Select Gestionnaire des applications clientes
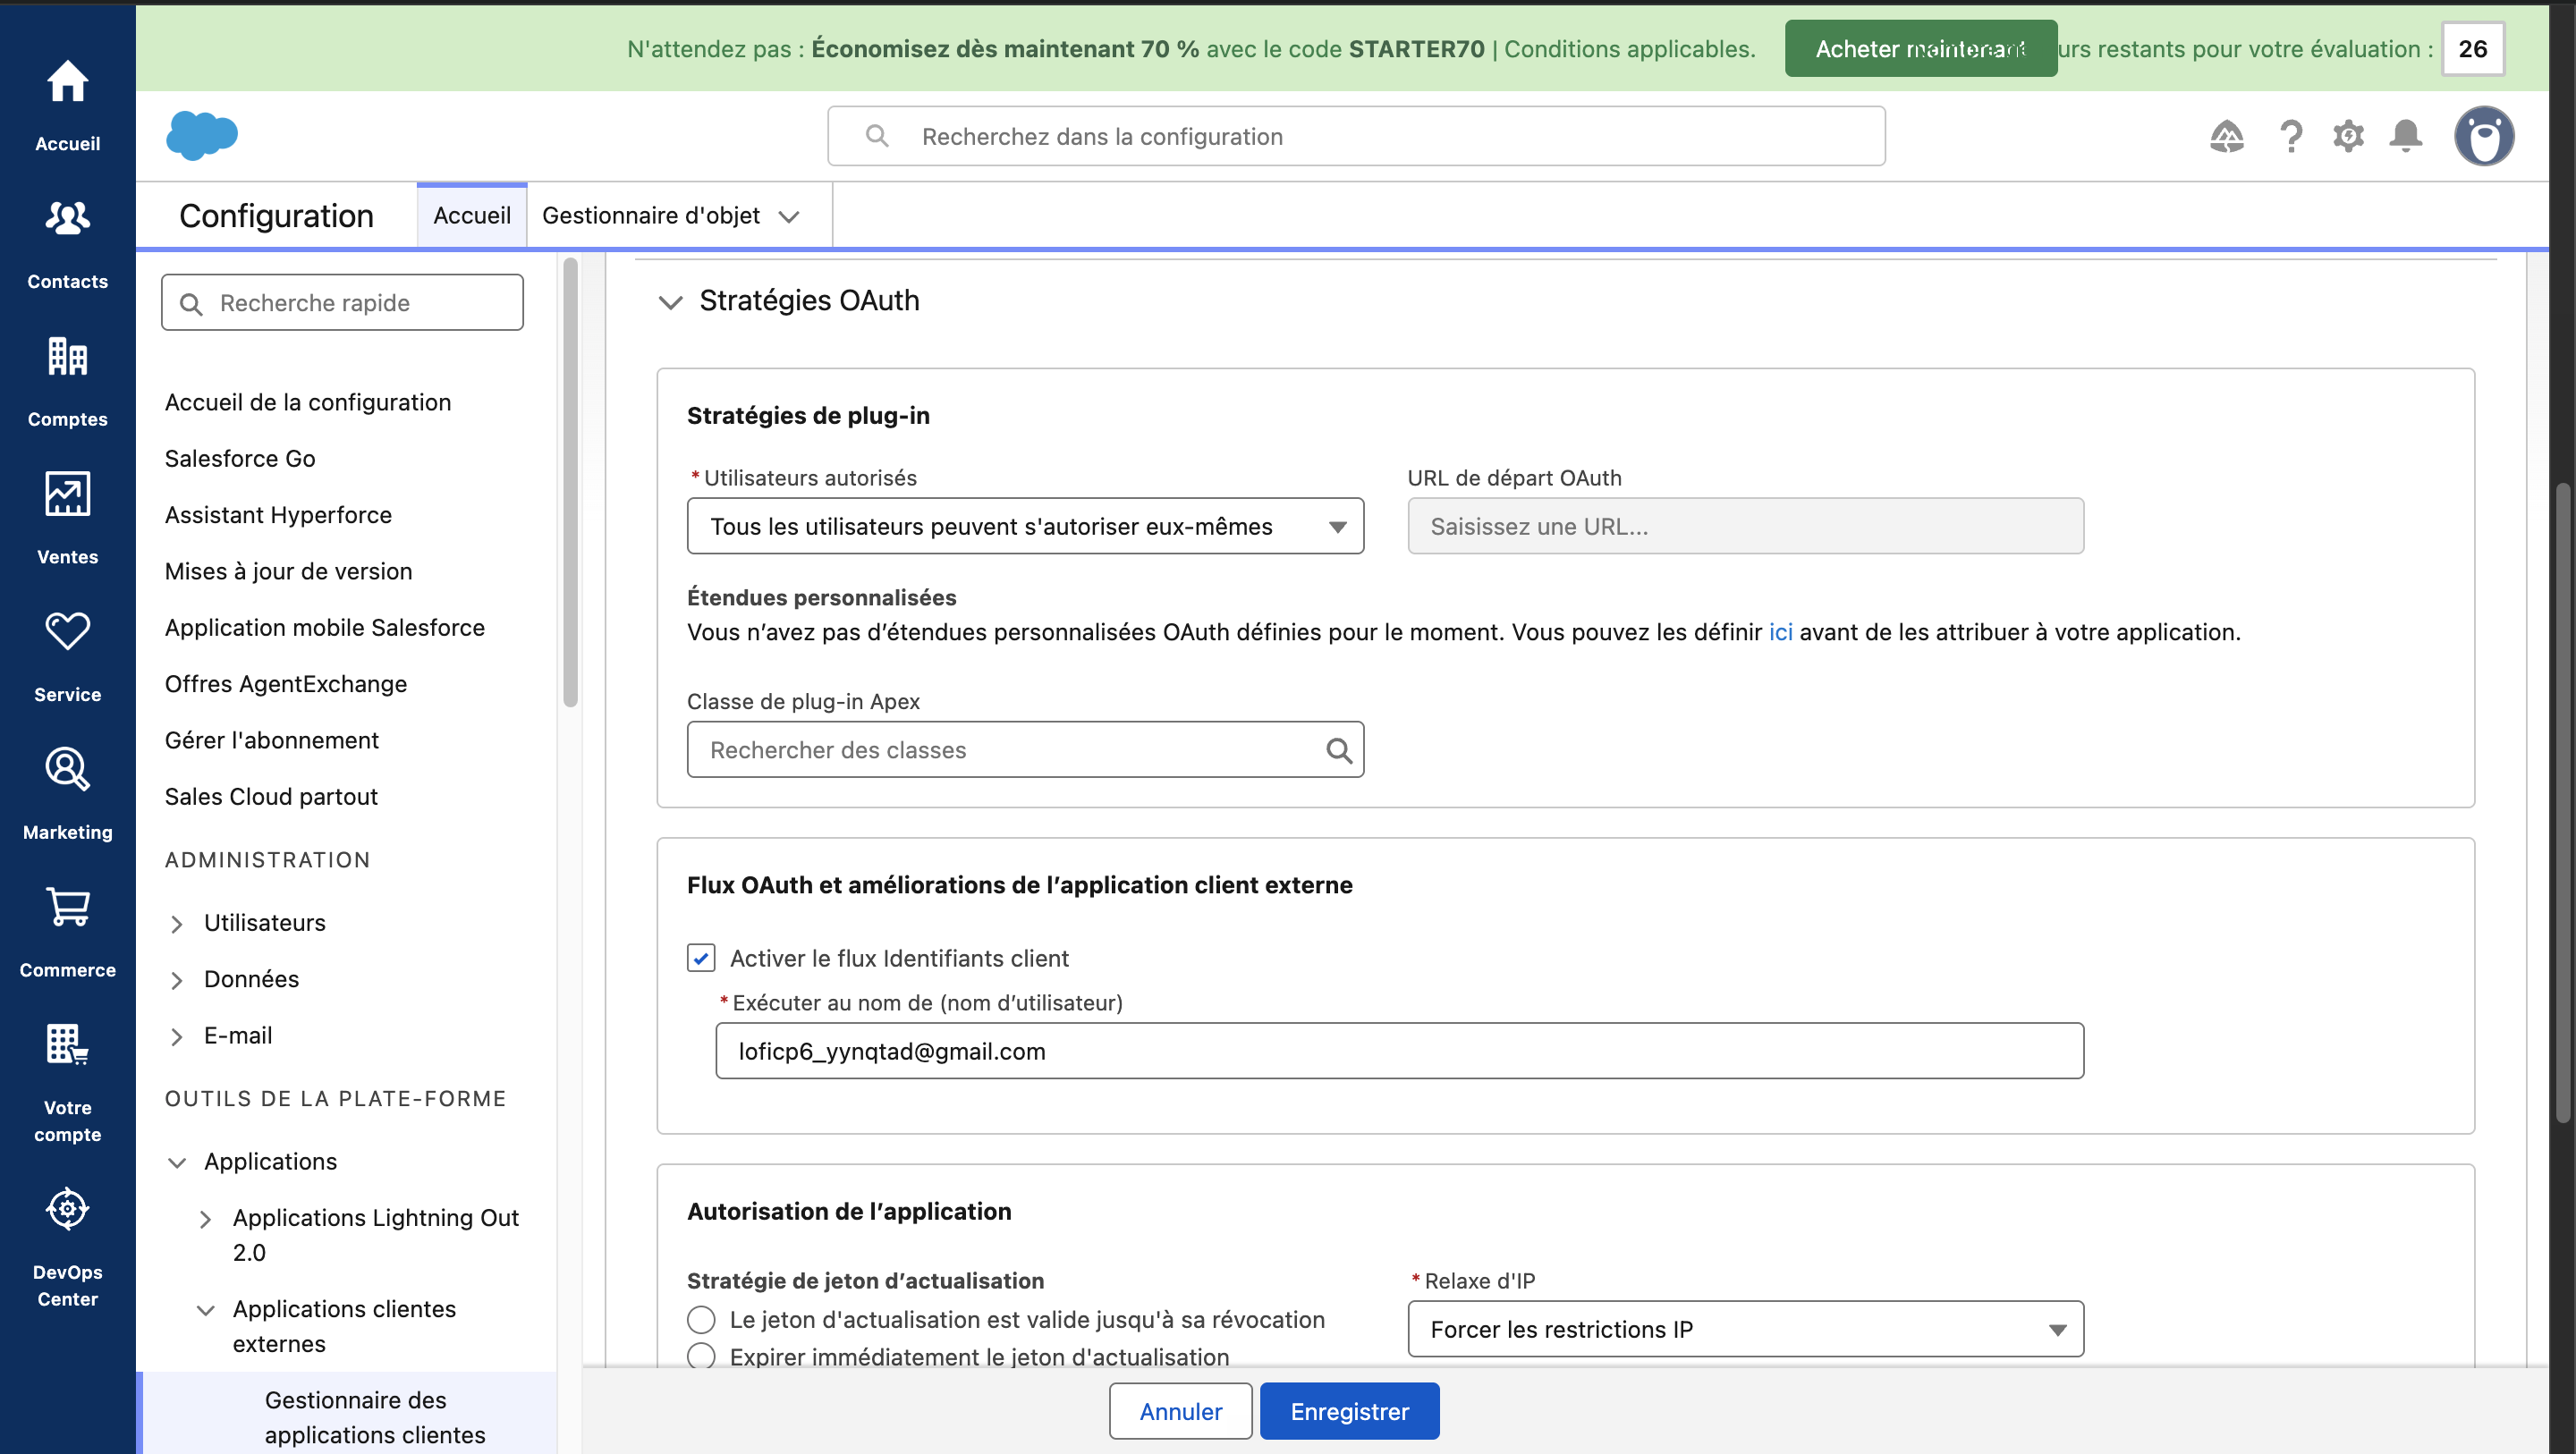 pos(375,1417)
